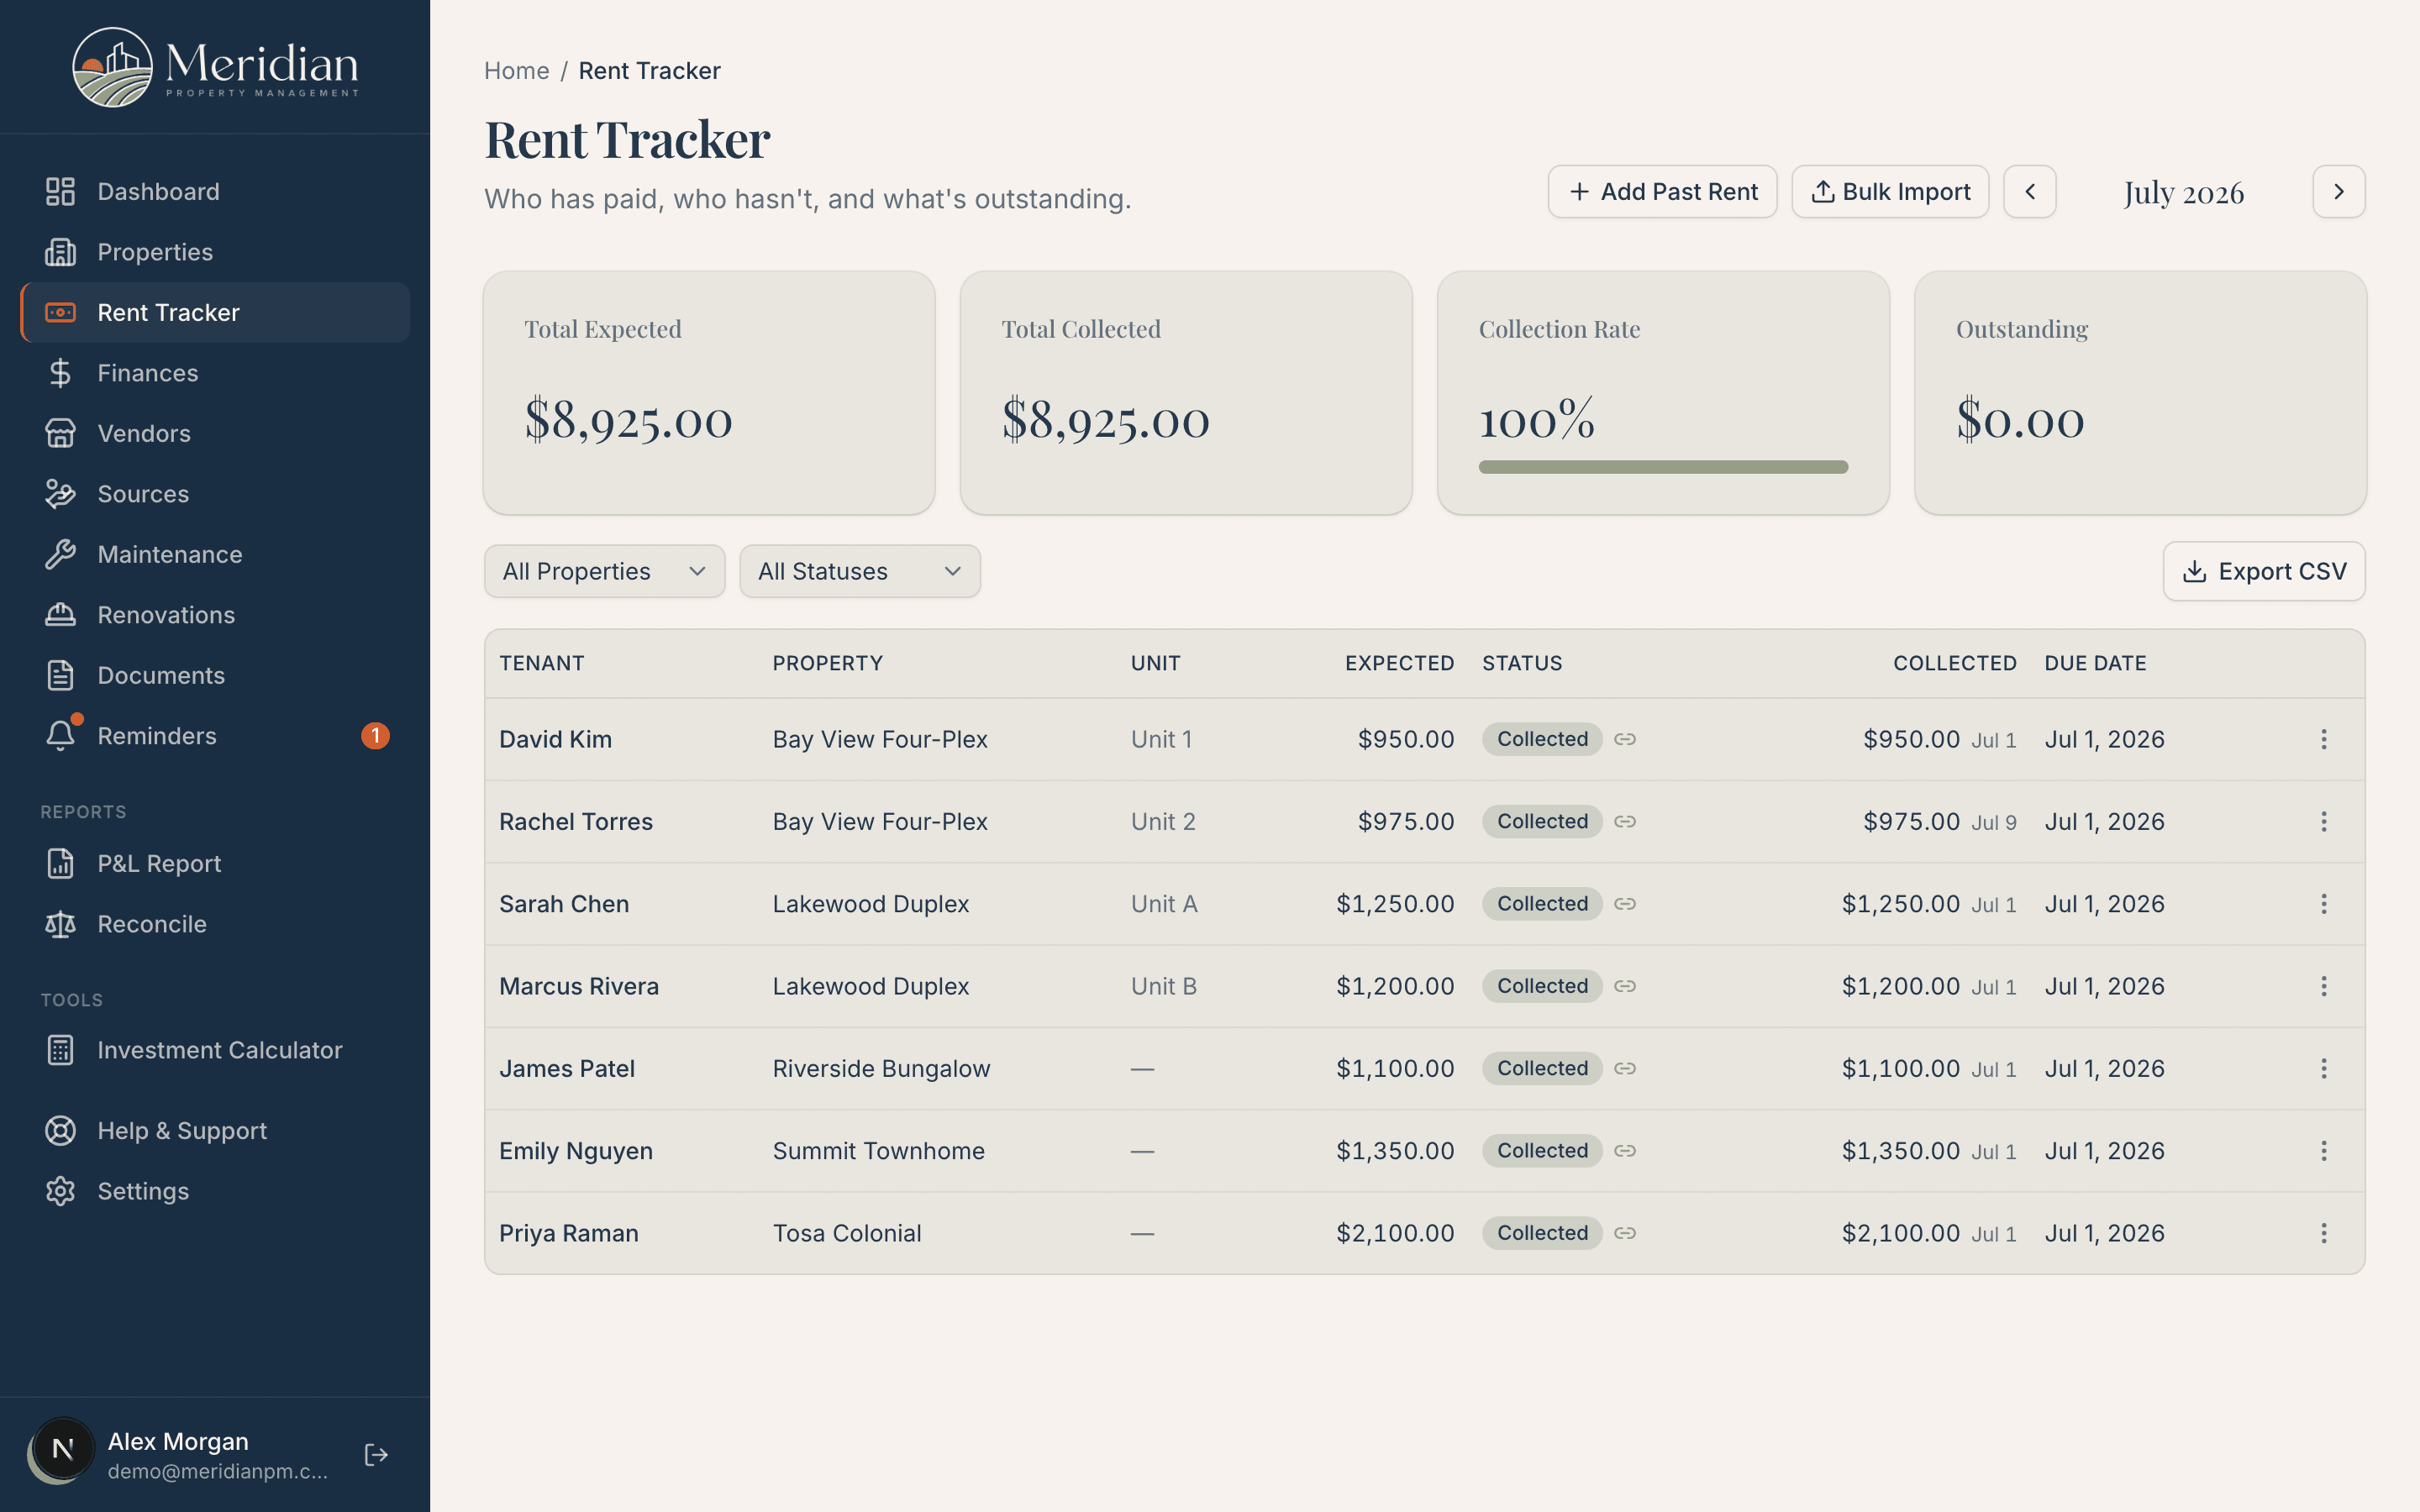Click Collected badge for David Kim
The image size is (2420, 1512).
tap(1542, 739)
